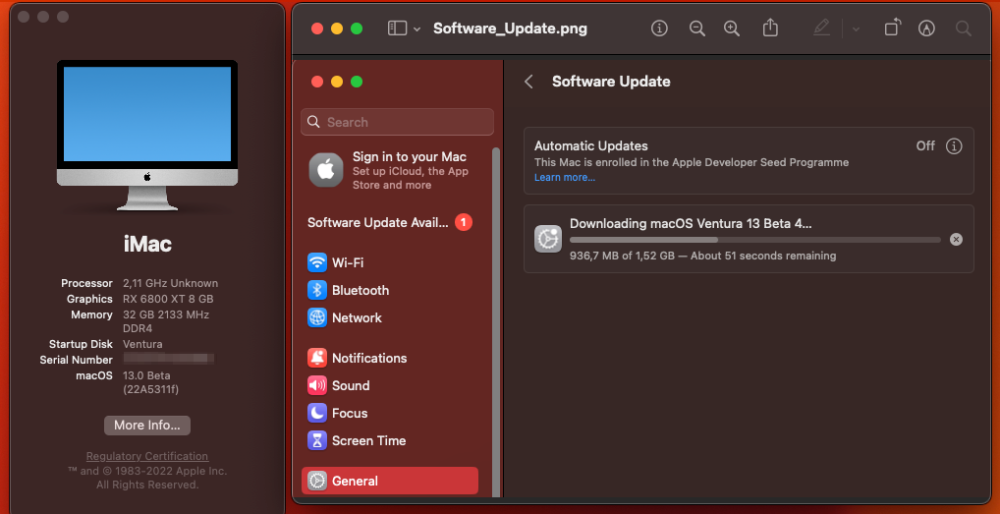This screenshot has height=514, width=1000.
Task: Click the Software Update page heading
Action: coord(611,82)
